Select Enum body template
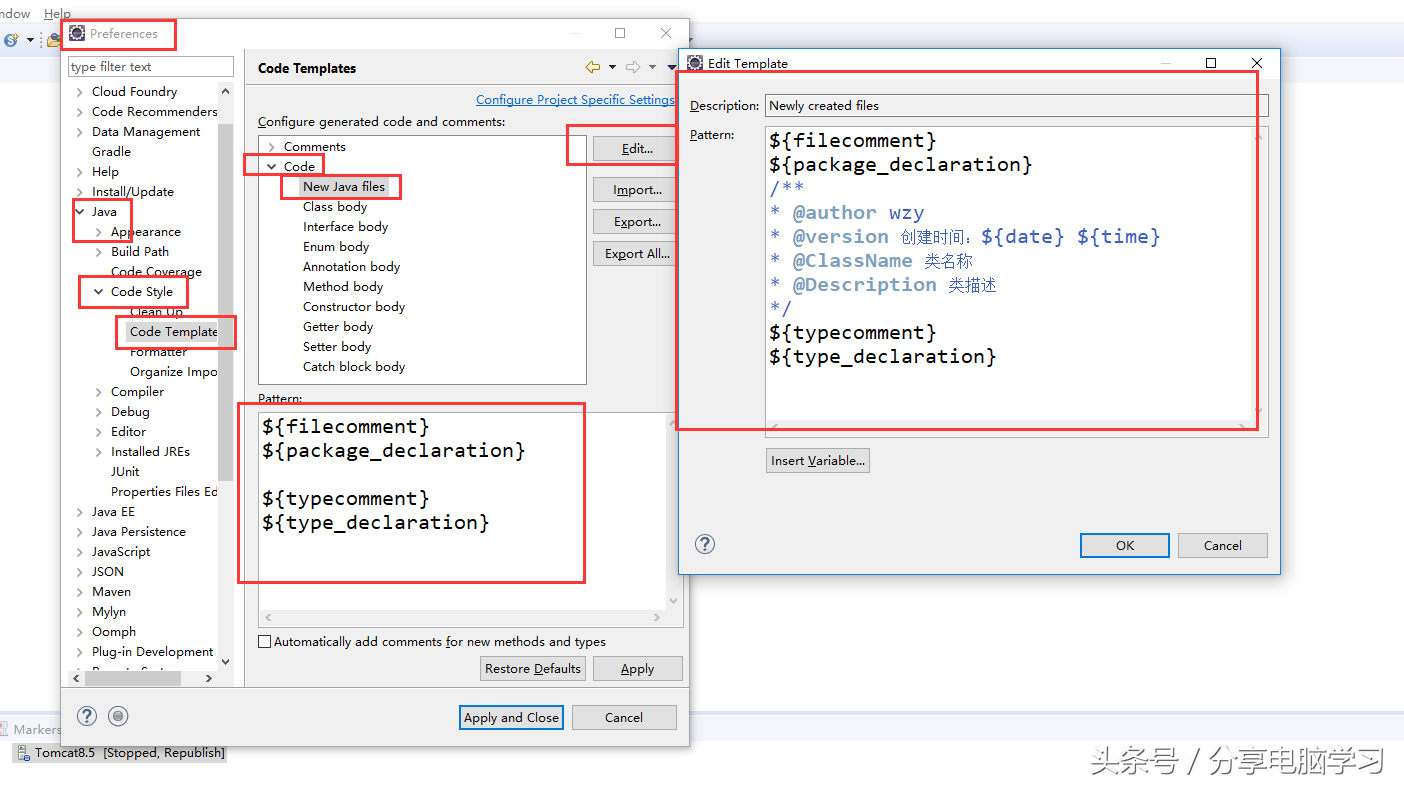The height and width of the screenshot is (787, 1404). point(336,247)
